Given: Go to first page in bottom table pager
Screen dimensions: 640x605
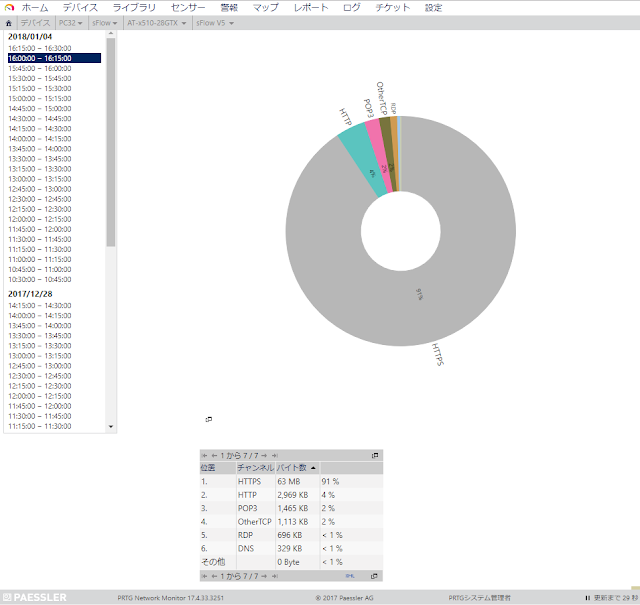Looking at the screenshot, I should coord(204,576).
